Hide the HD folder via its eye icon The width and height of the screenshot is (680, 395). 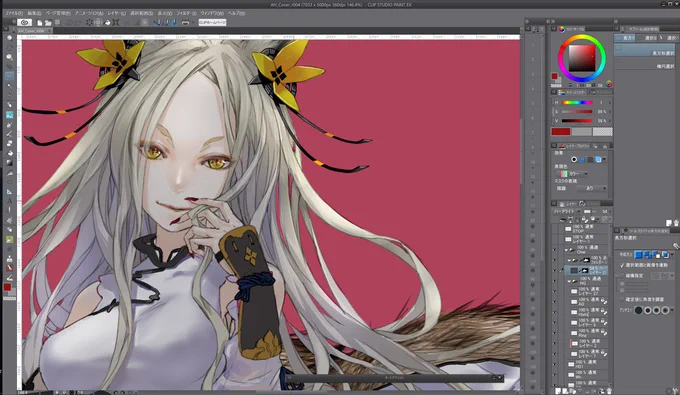[554, 281]
